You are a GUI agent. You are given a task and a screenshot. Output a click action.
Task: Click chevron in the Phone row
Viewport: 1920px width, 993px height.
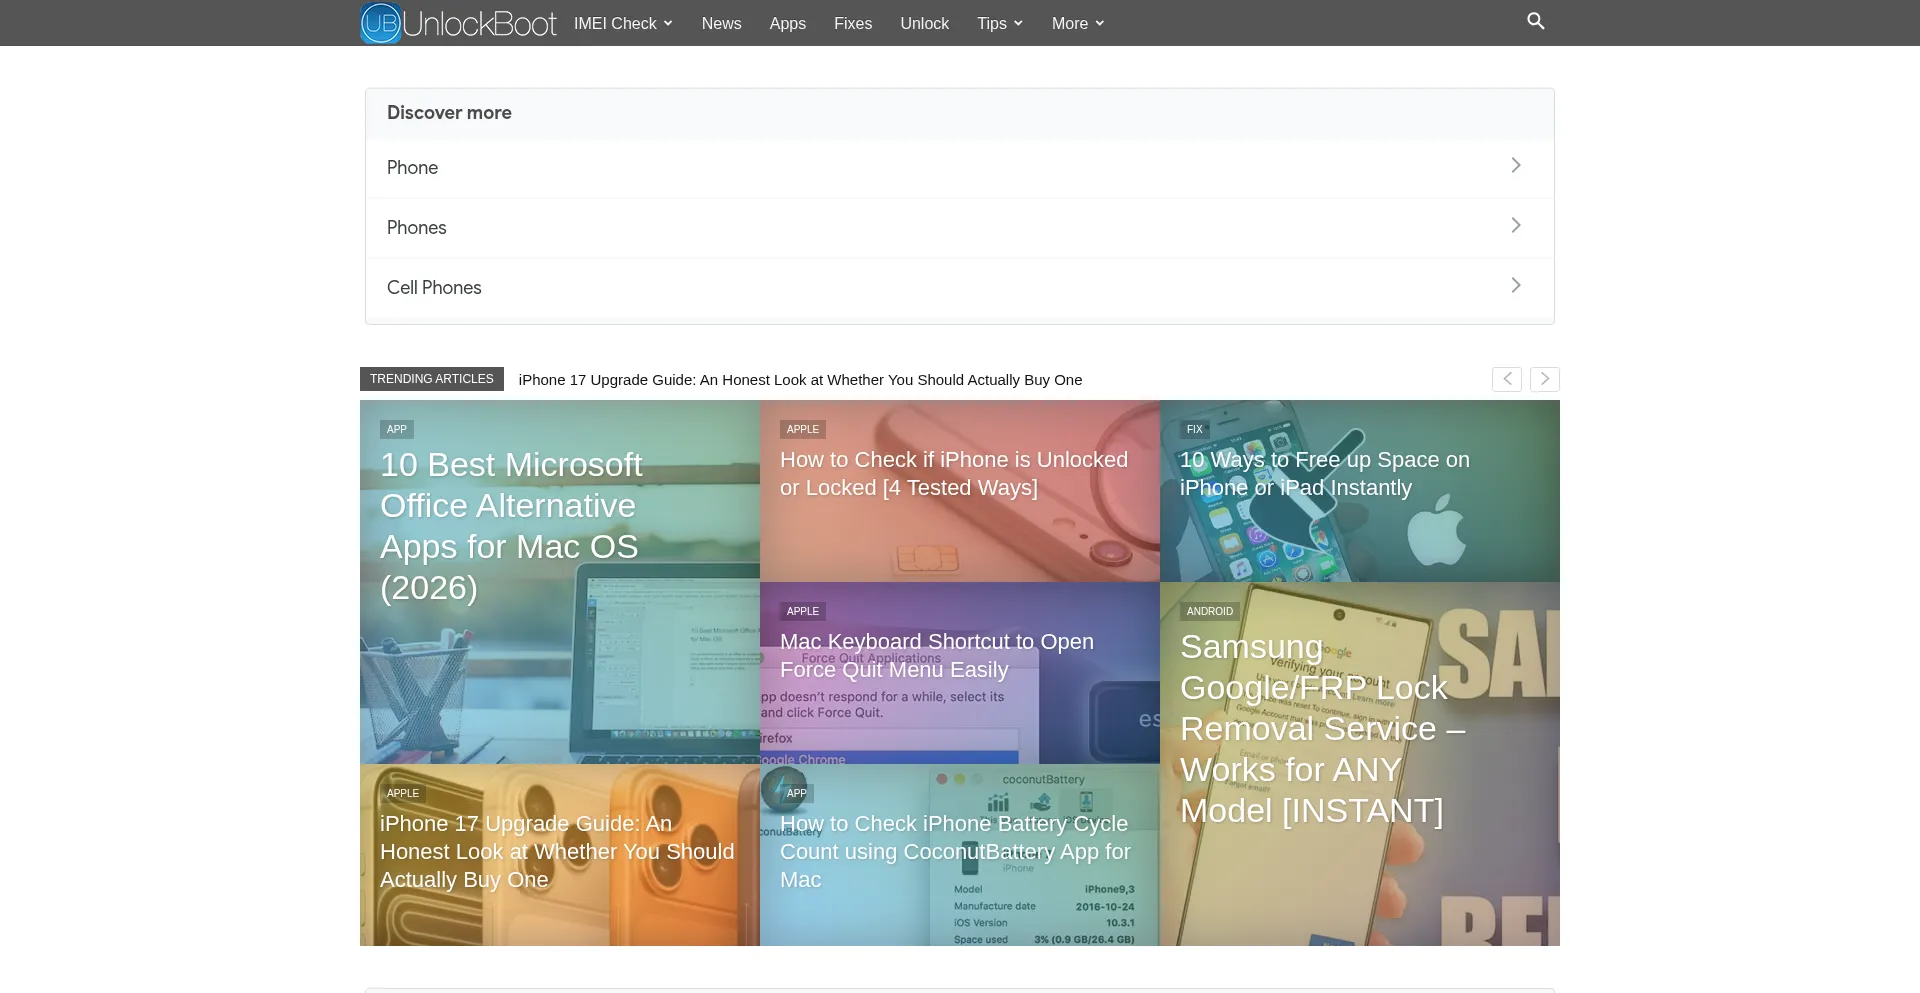coord(1516,165)
